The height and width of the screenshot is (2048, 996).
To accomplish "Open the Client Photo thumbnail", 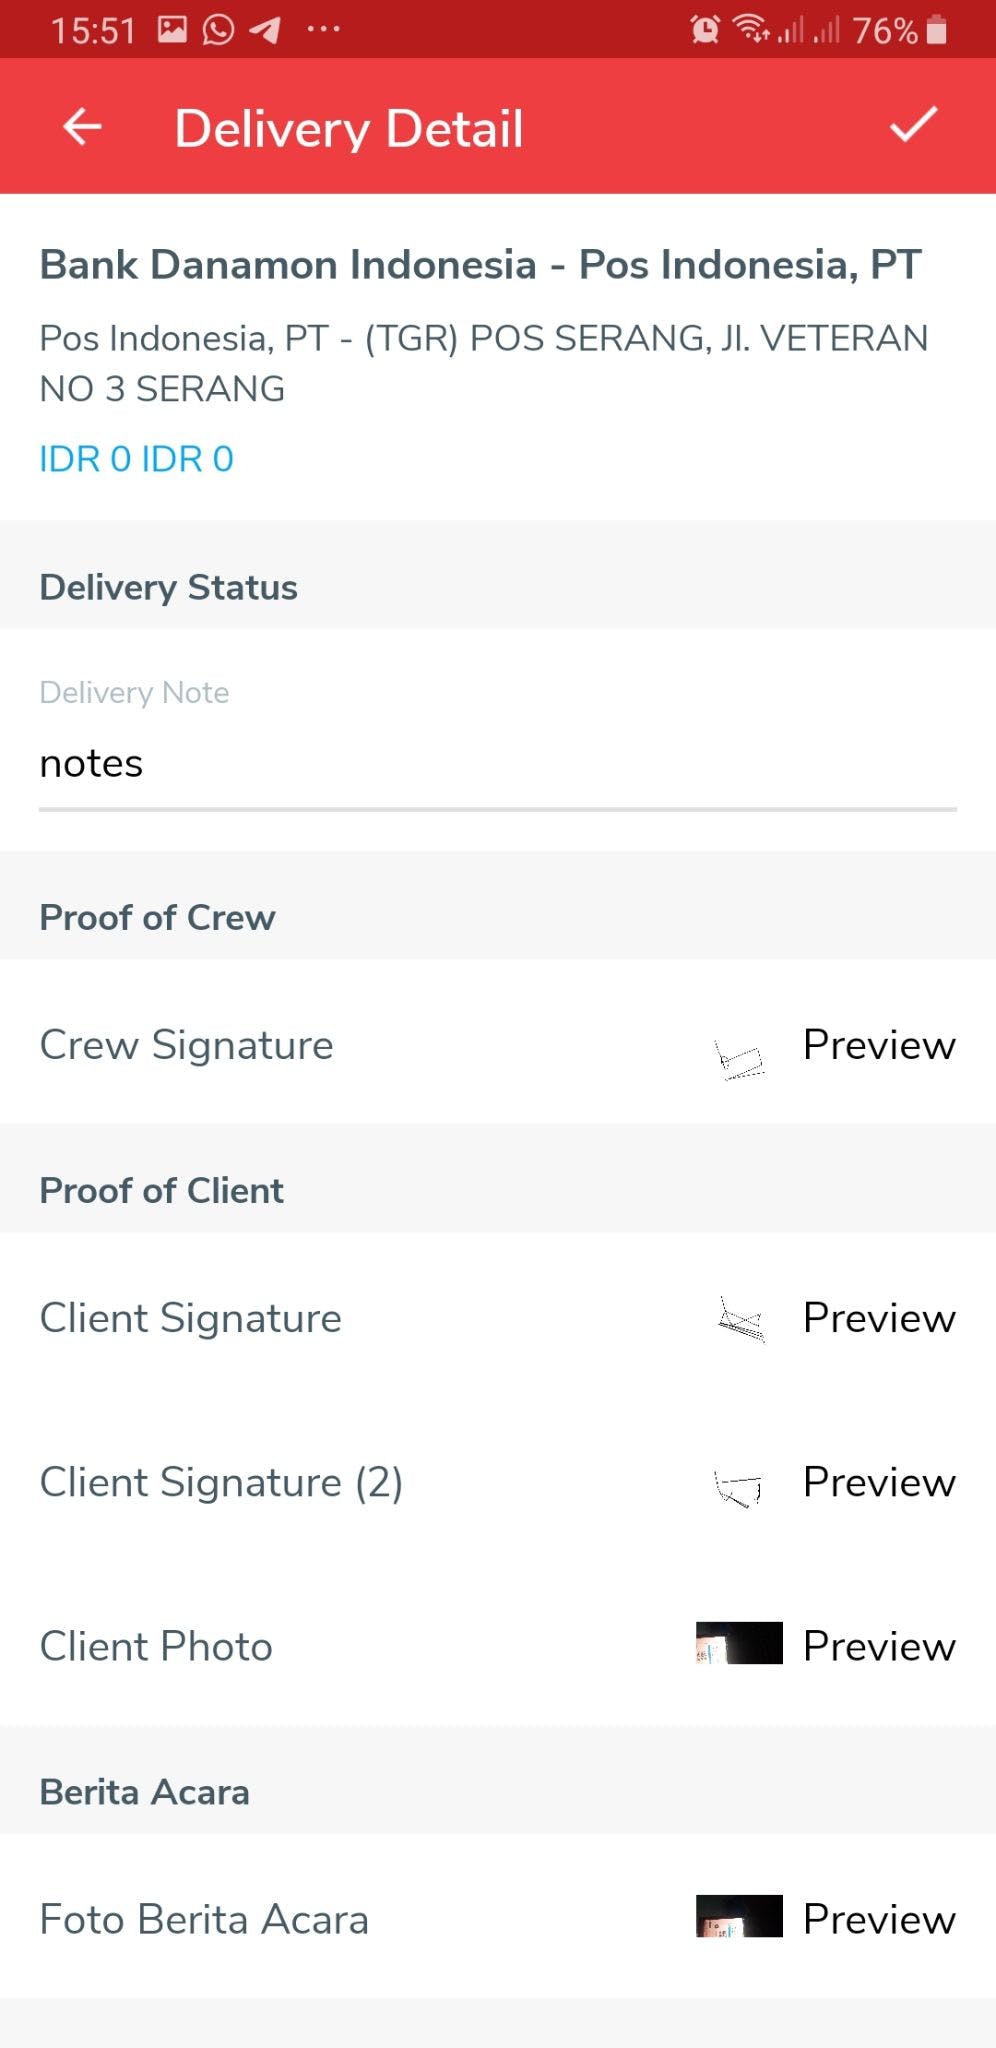I will coord(739,1643).
